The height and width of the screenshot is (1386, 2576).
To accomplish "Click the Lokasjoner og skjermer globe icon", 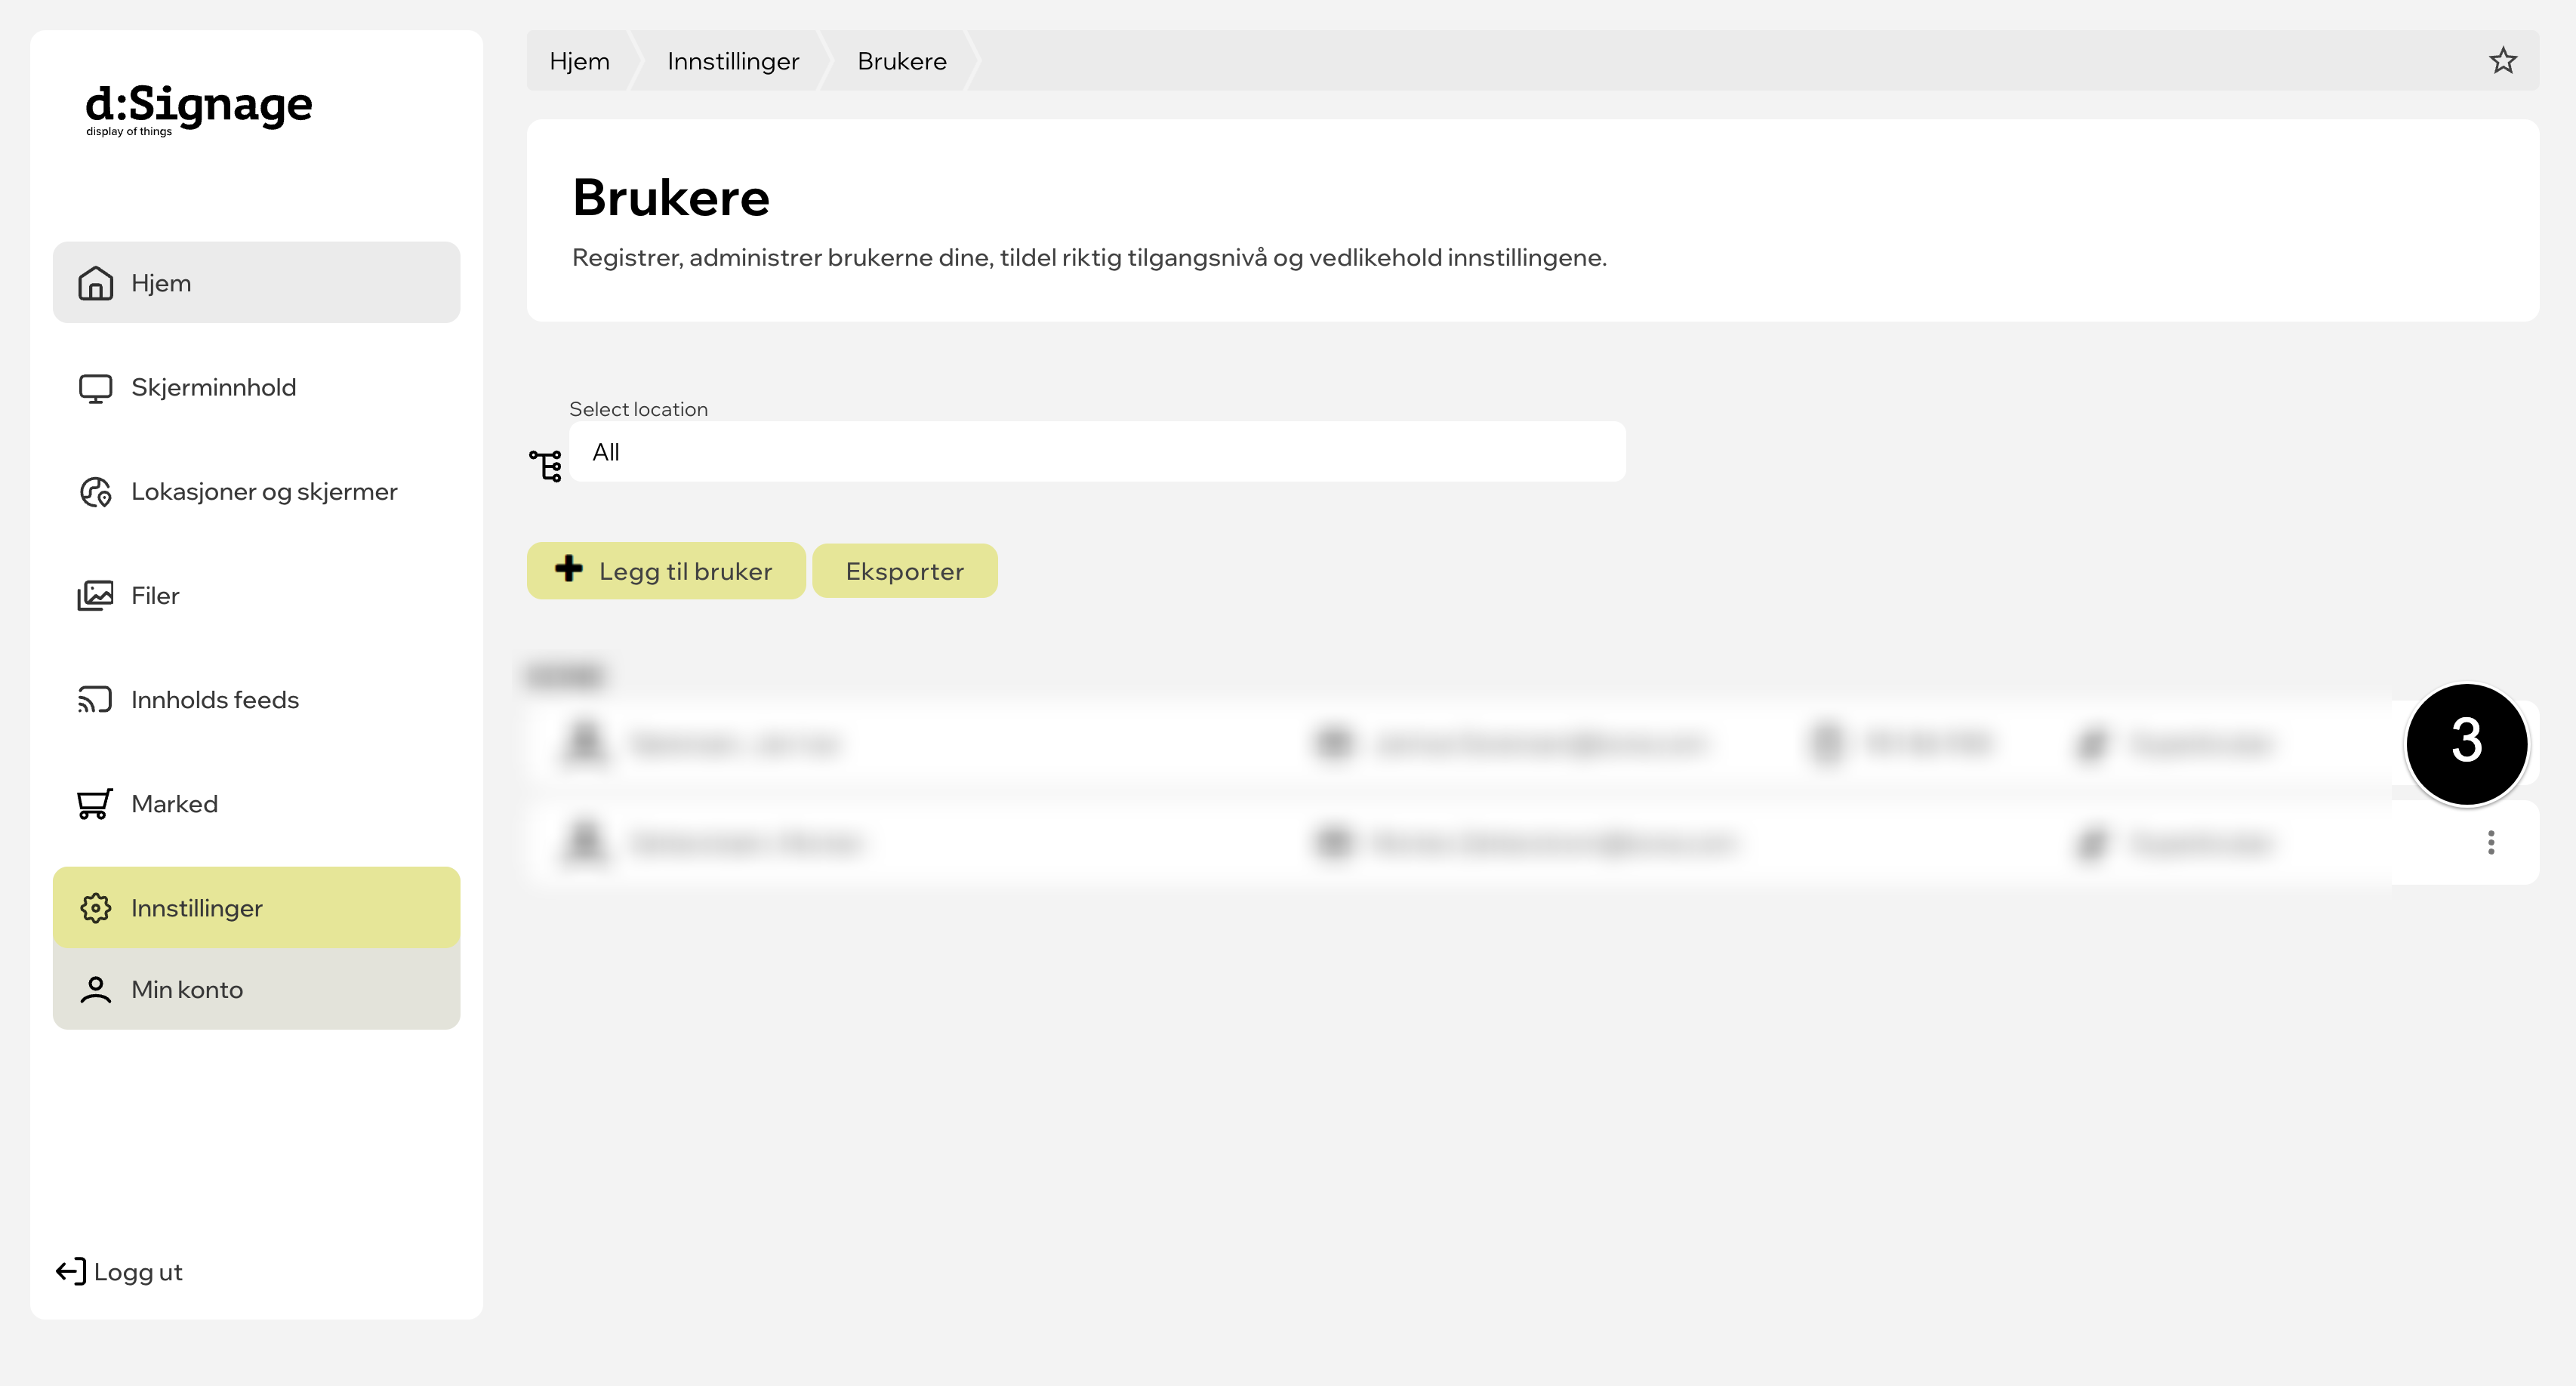I will point(95,492).
